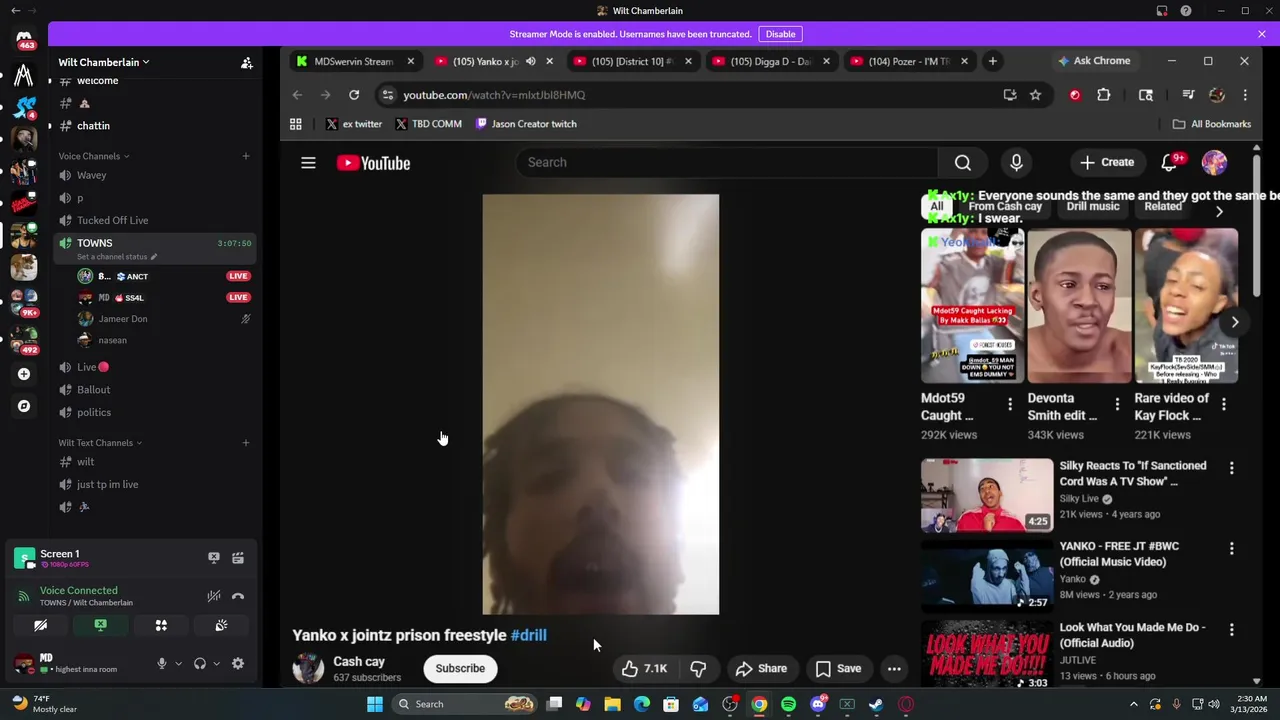
Task: Turn on camera in Discord voice panel
Action: [x=40, y=625]
